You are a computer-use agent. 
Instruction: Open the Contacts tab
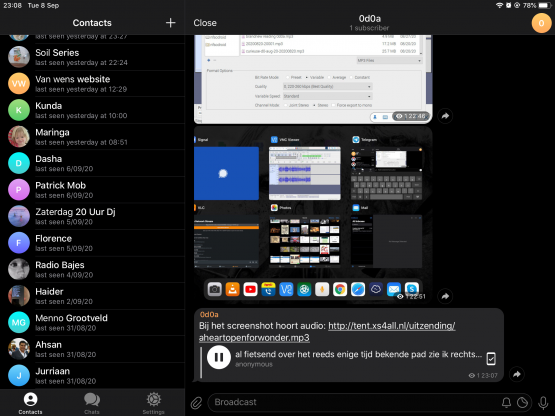click(30, 403)
